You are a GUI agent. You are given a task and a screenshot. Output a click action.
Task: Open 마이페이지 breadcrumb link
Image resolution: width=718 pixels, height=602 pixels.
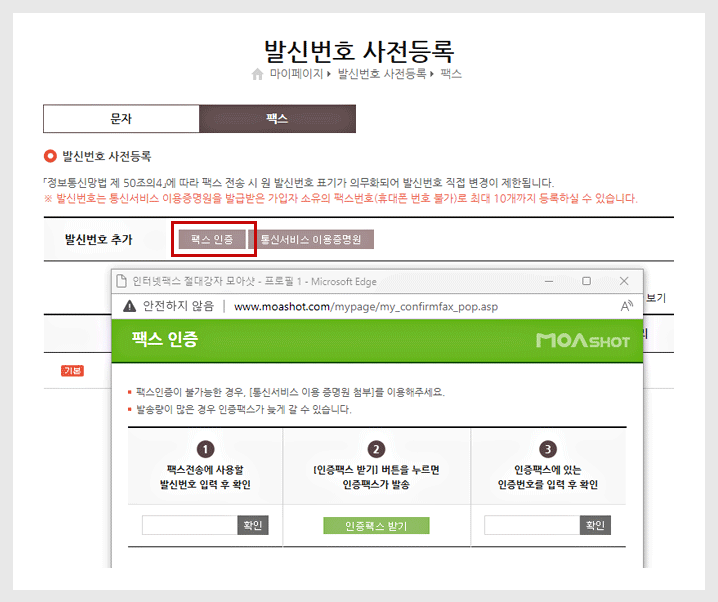(x=296, y=74)
